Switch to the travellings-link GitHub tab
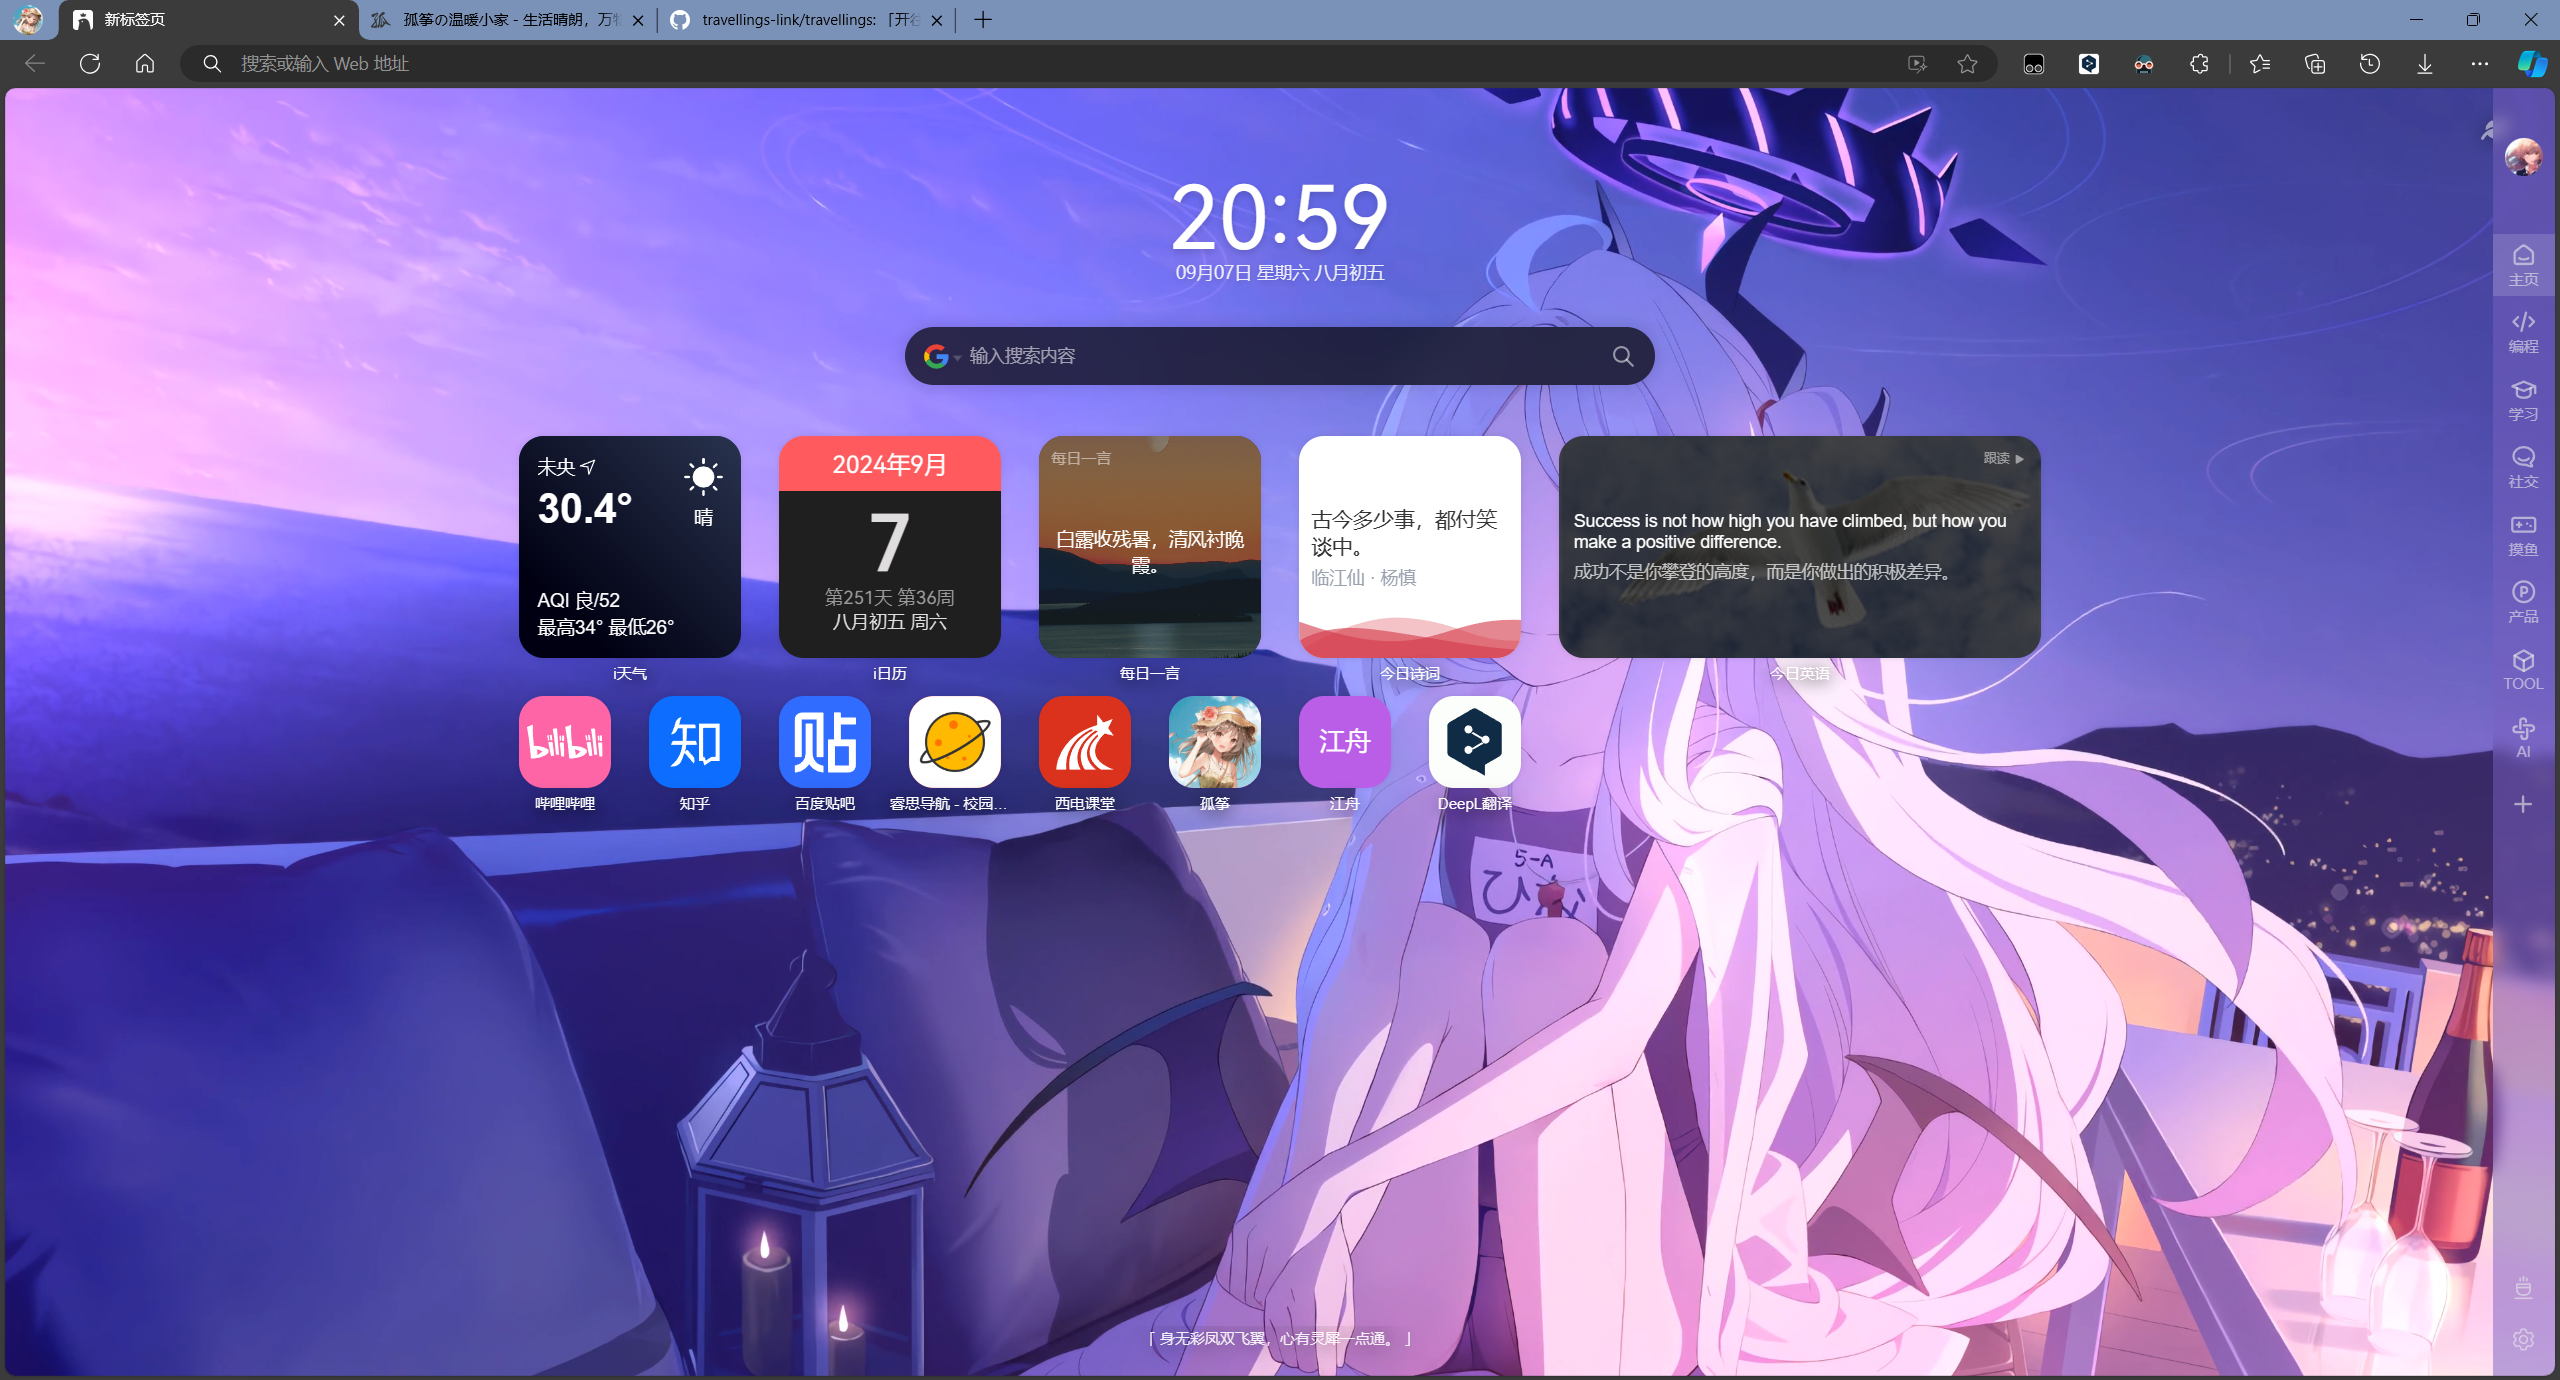The height and width of the screenshot is (1380, 2560). tap(800, 20)
